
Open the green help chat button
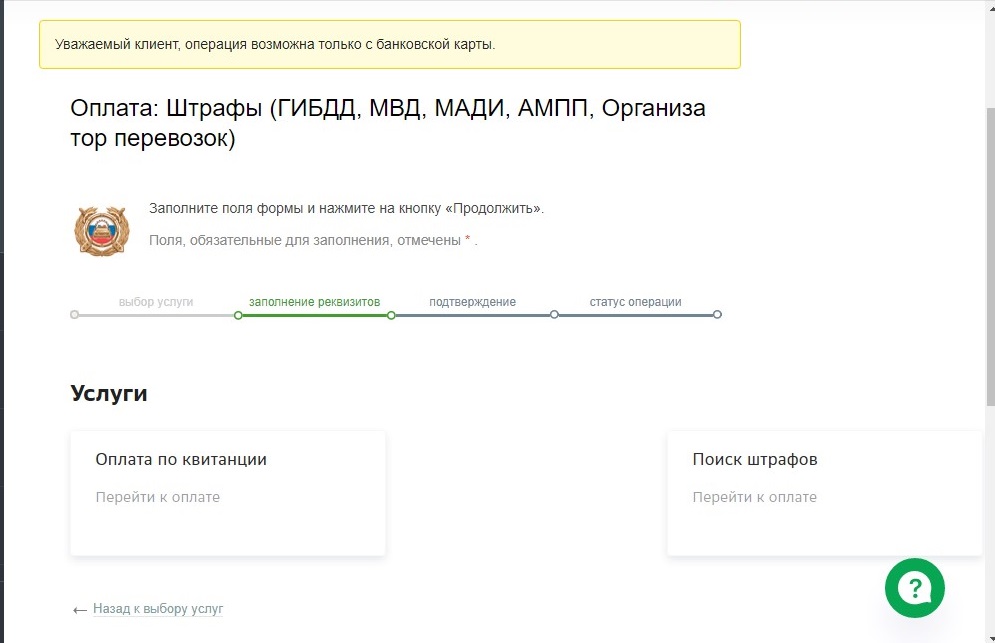914,587
